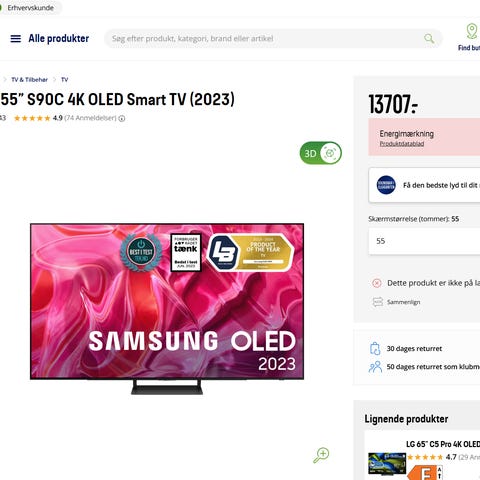Viewport: 480px width, 480px height.
Task: Click the Erhvervskunde customer type toggle
Action: [30, 8]
